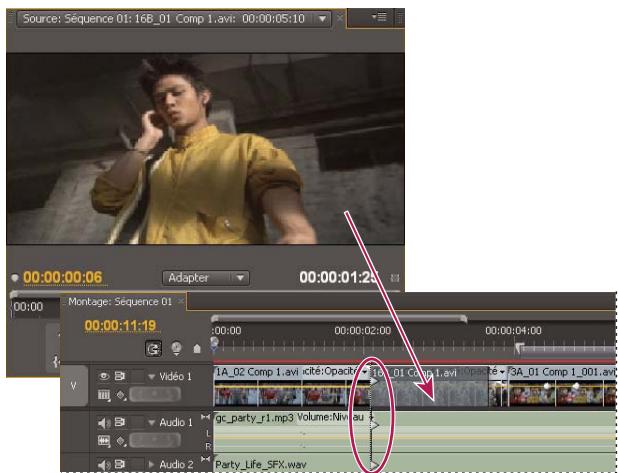This screenshot has height=473, width=618.
Task: Toggle Audio 2 sync lock icon
Action: tap(119, 465)
